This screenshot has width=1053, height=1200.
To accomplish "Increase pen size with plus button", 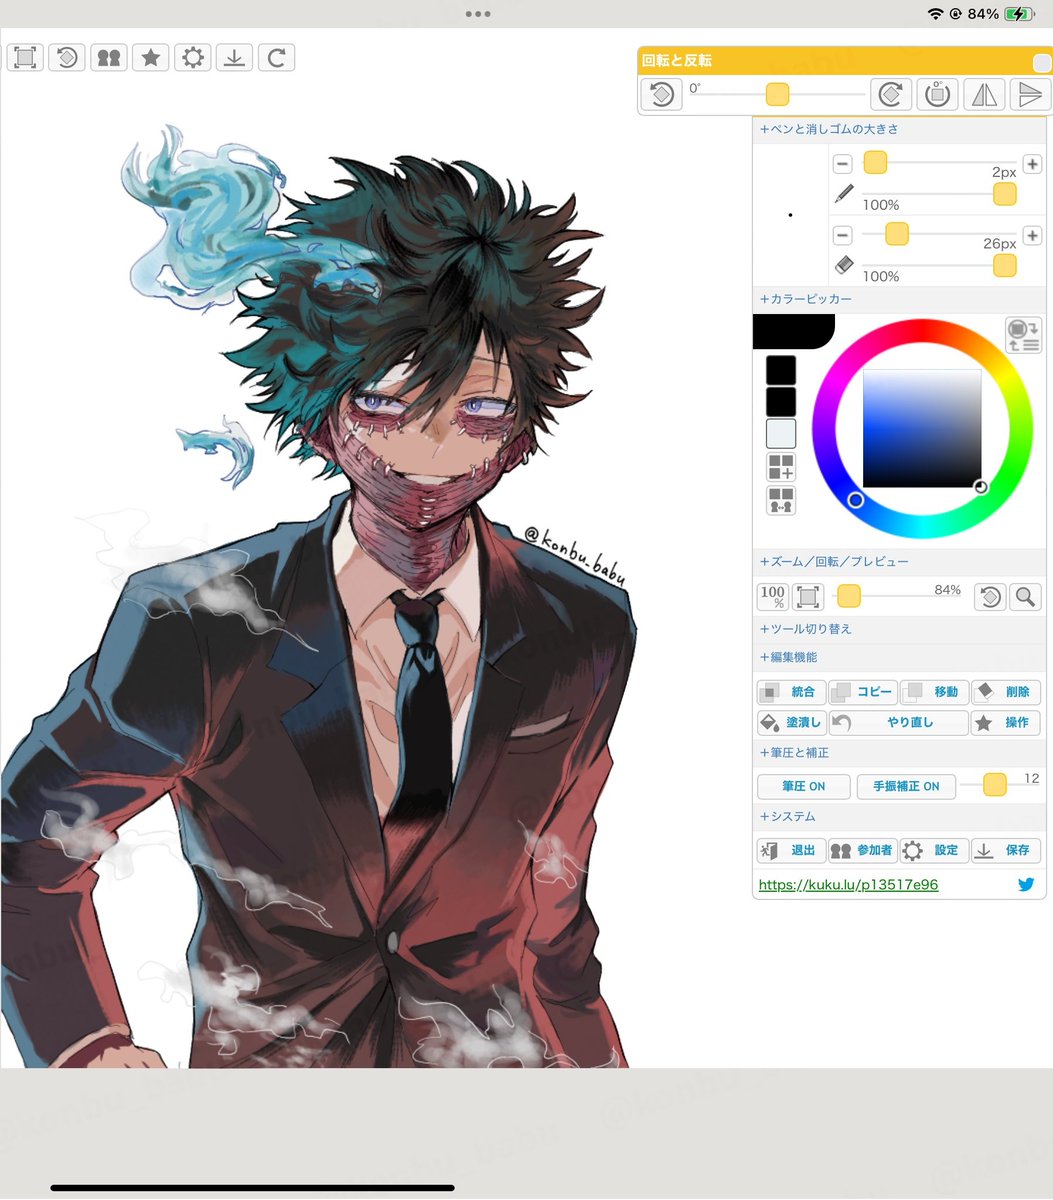I will (1033, 164).
